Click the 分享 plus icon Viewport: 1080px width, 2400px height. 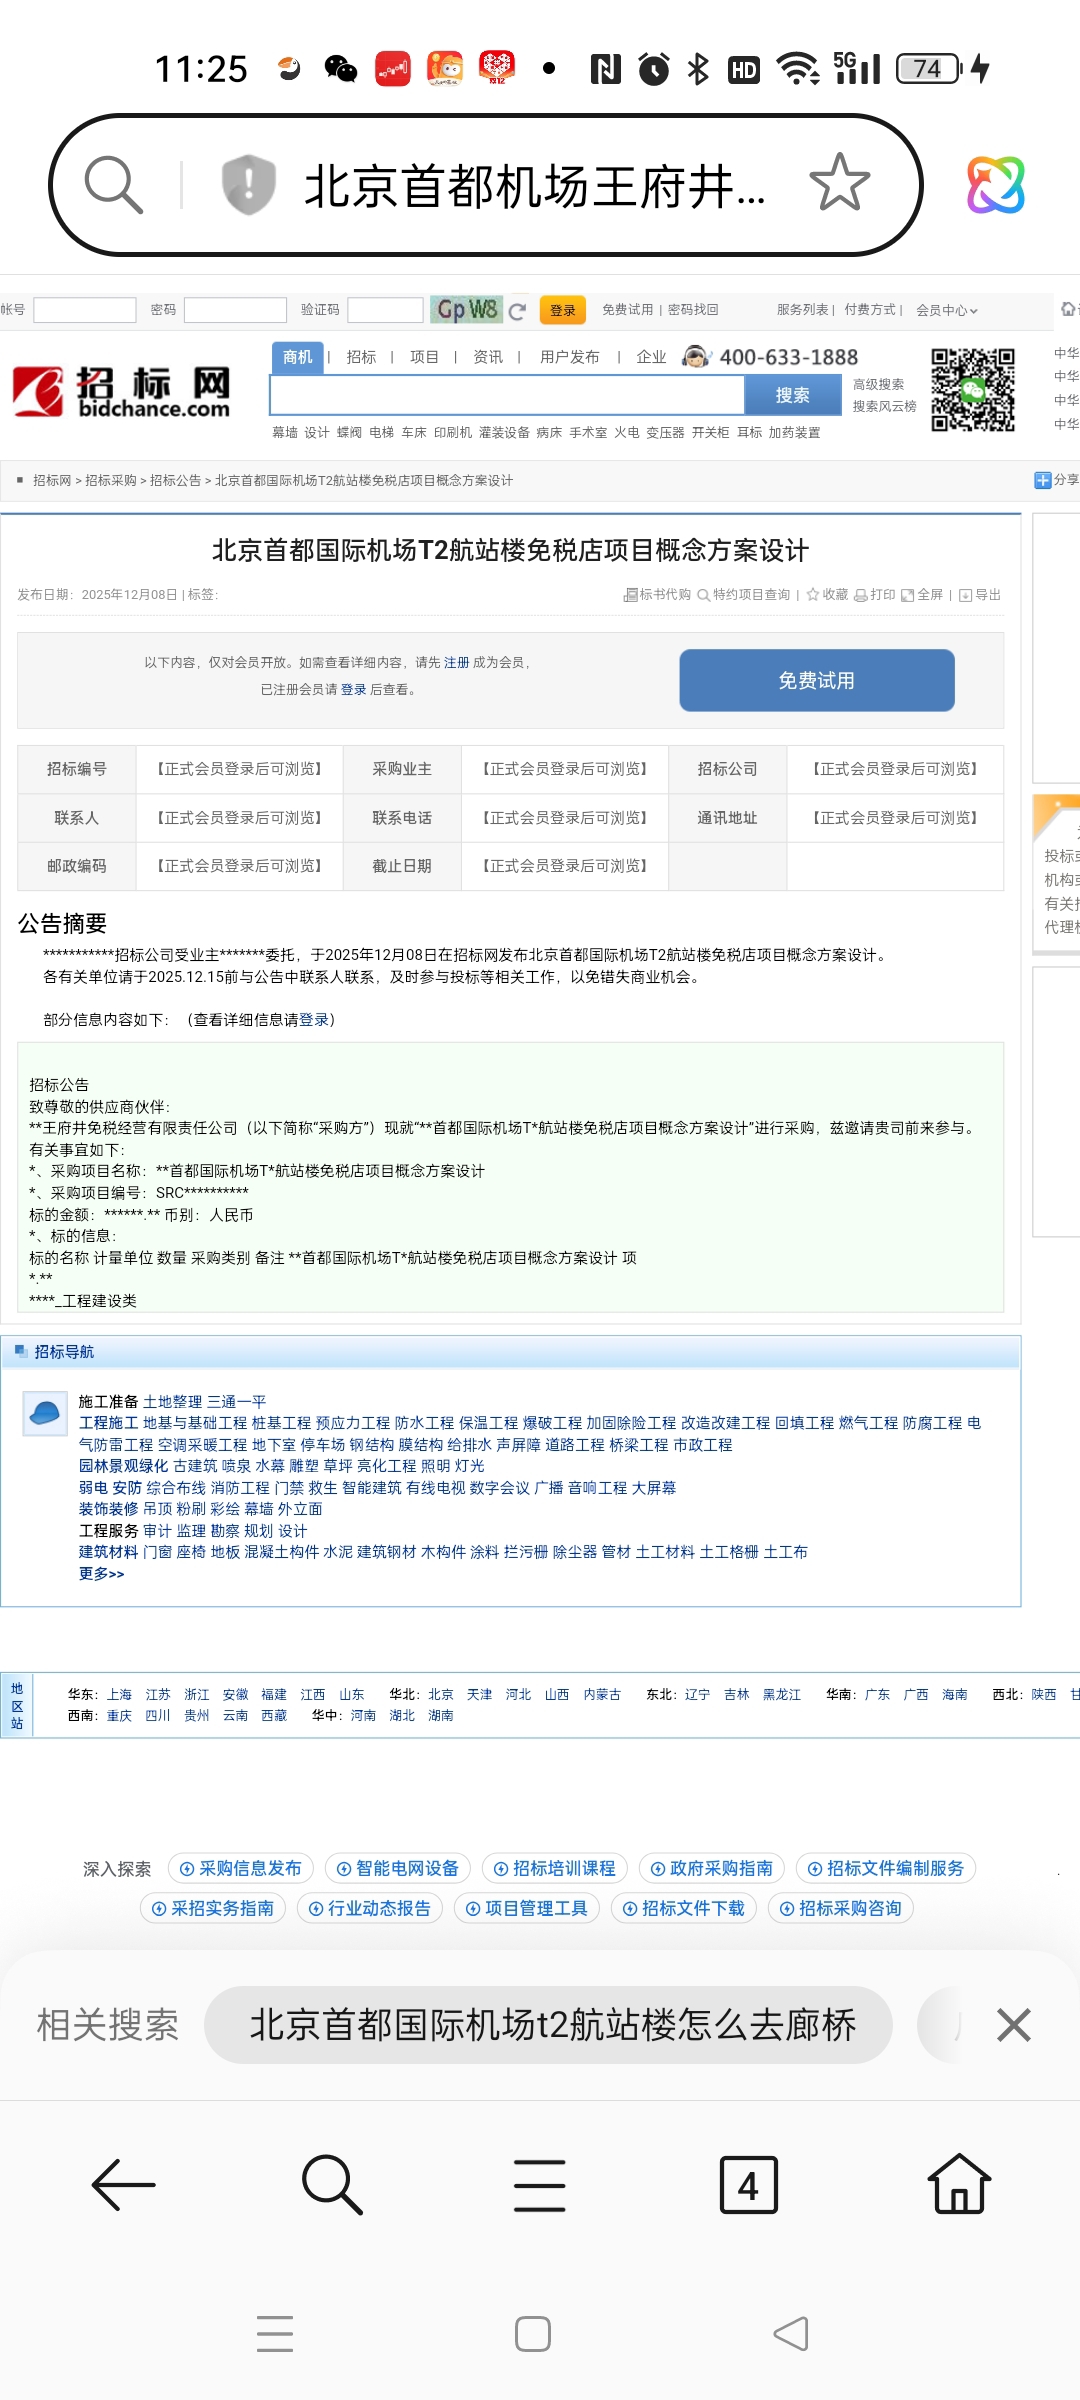(x=1043, y=480)
